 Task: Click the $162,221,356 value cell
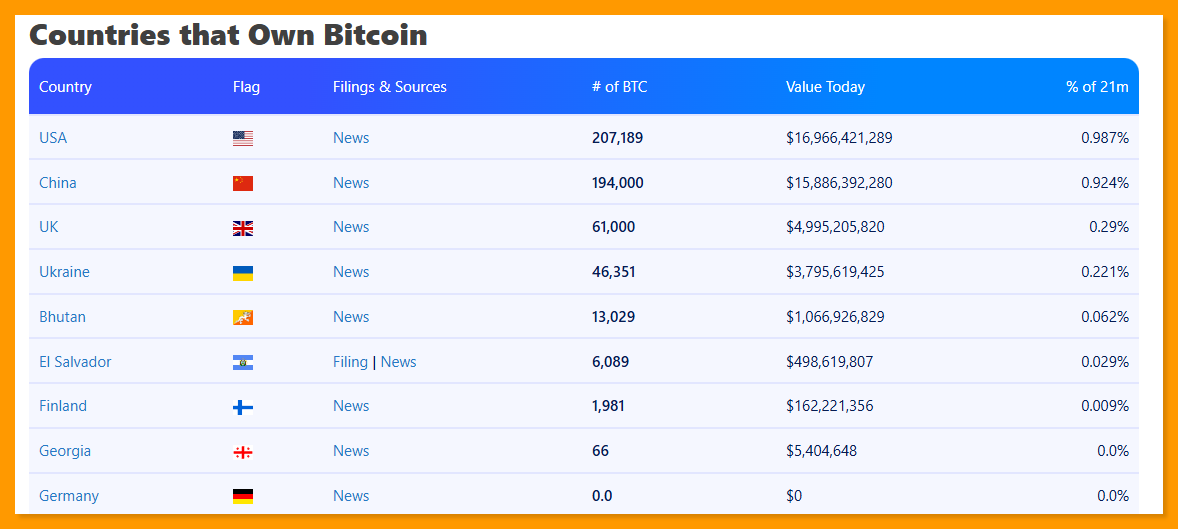coord(829,406)
